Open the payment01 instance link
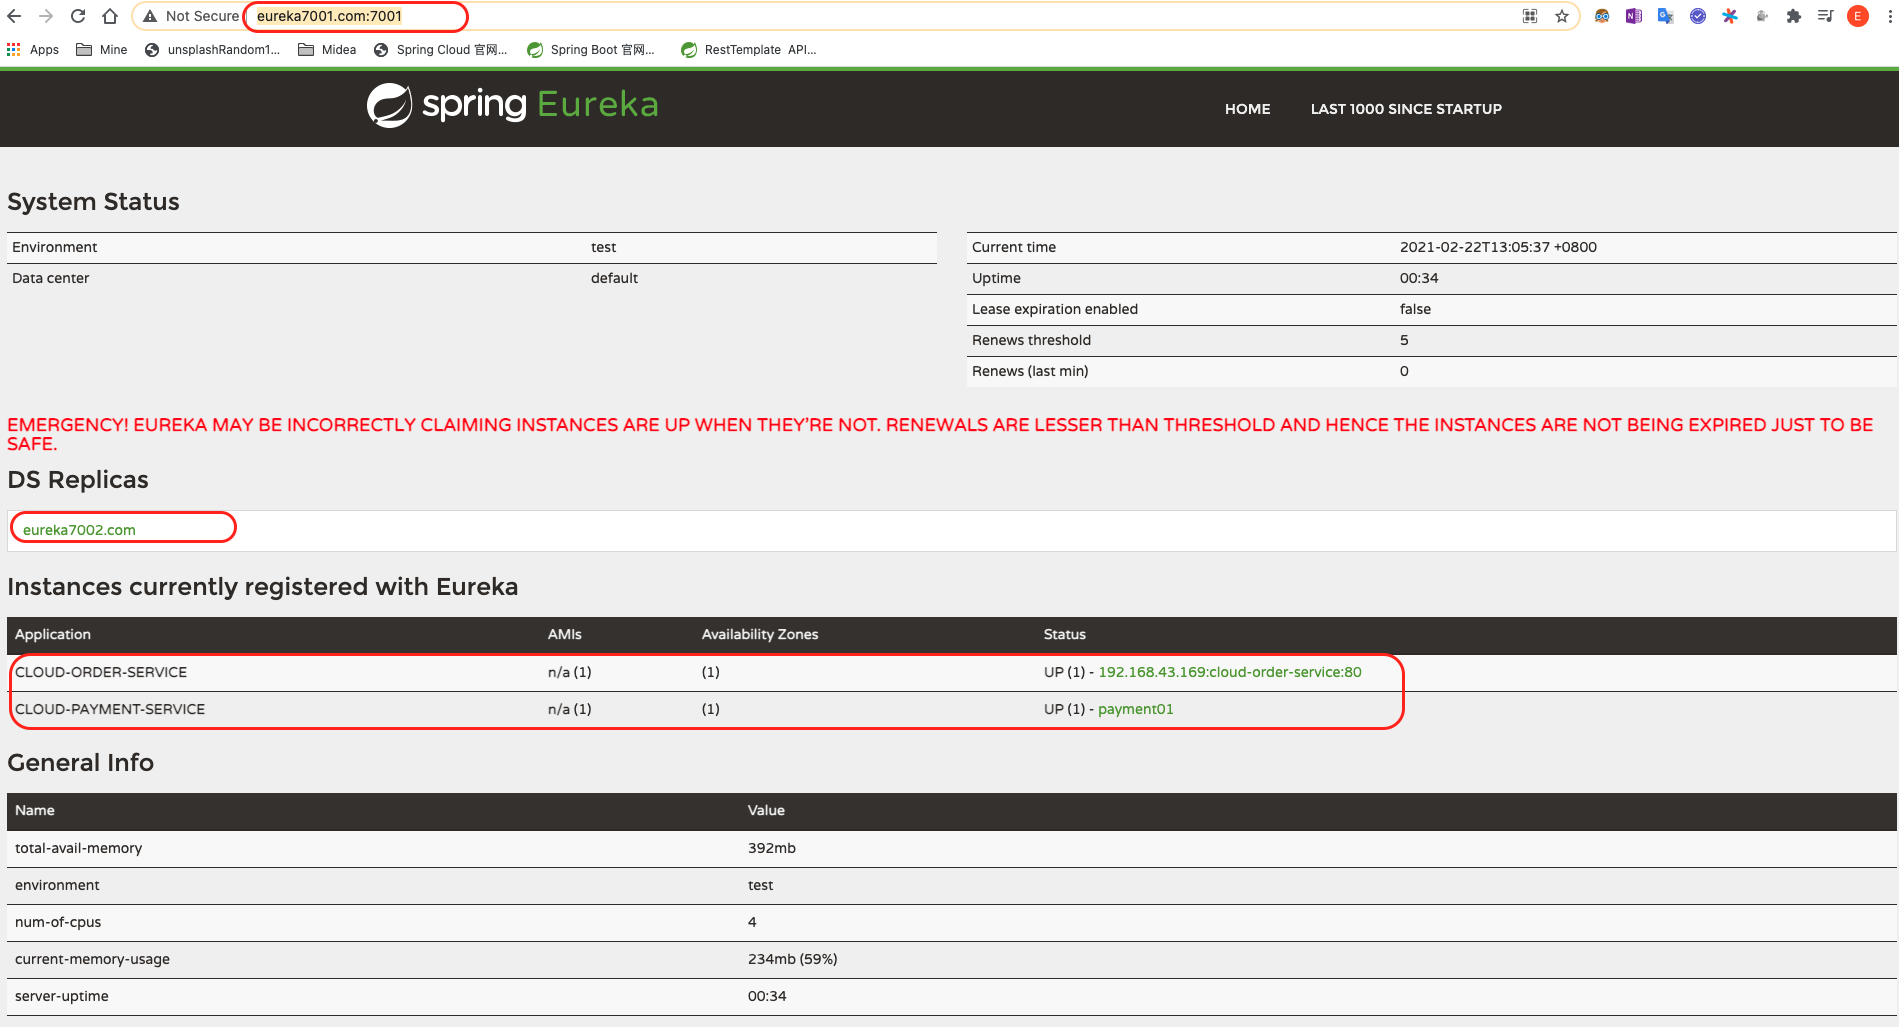This screenshot has height=1027, width=1899. [1136, 709]
